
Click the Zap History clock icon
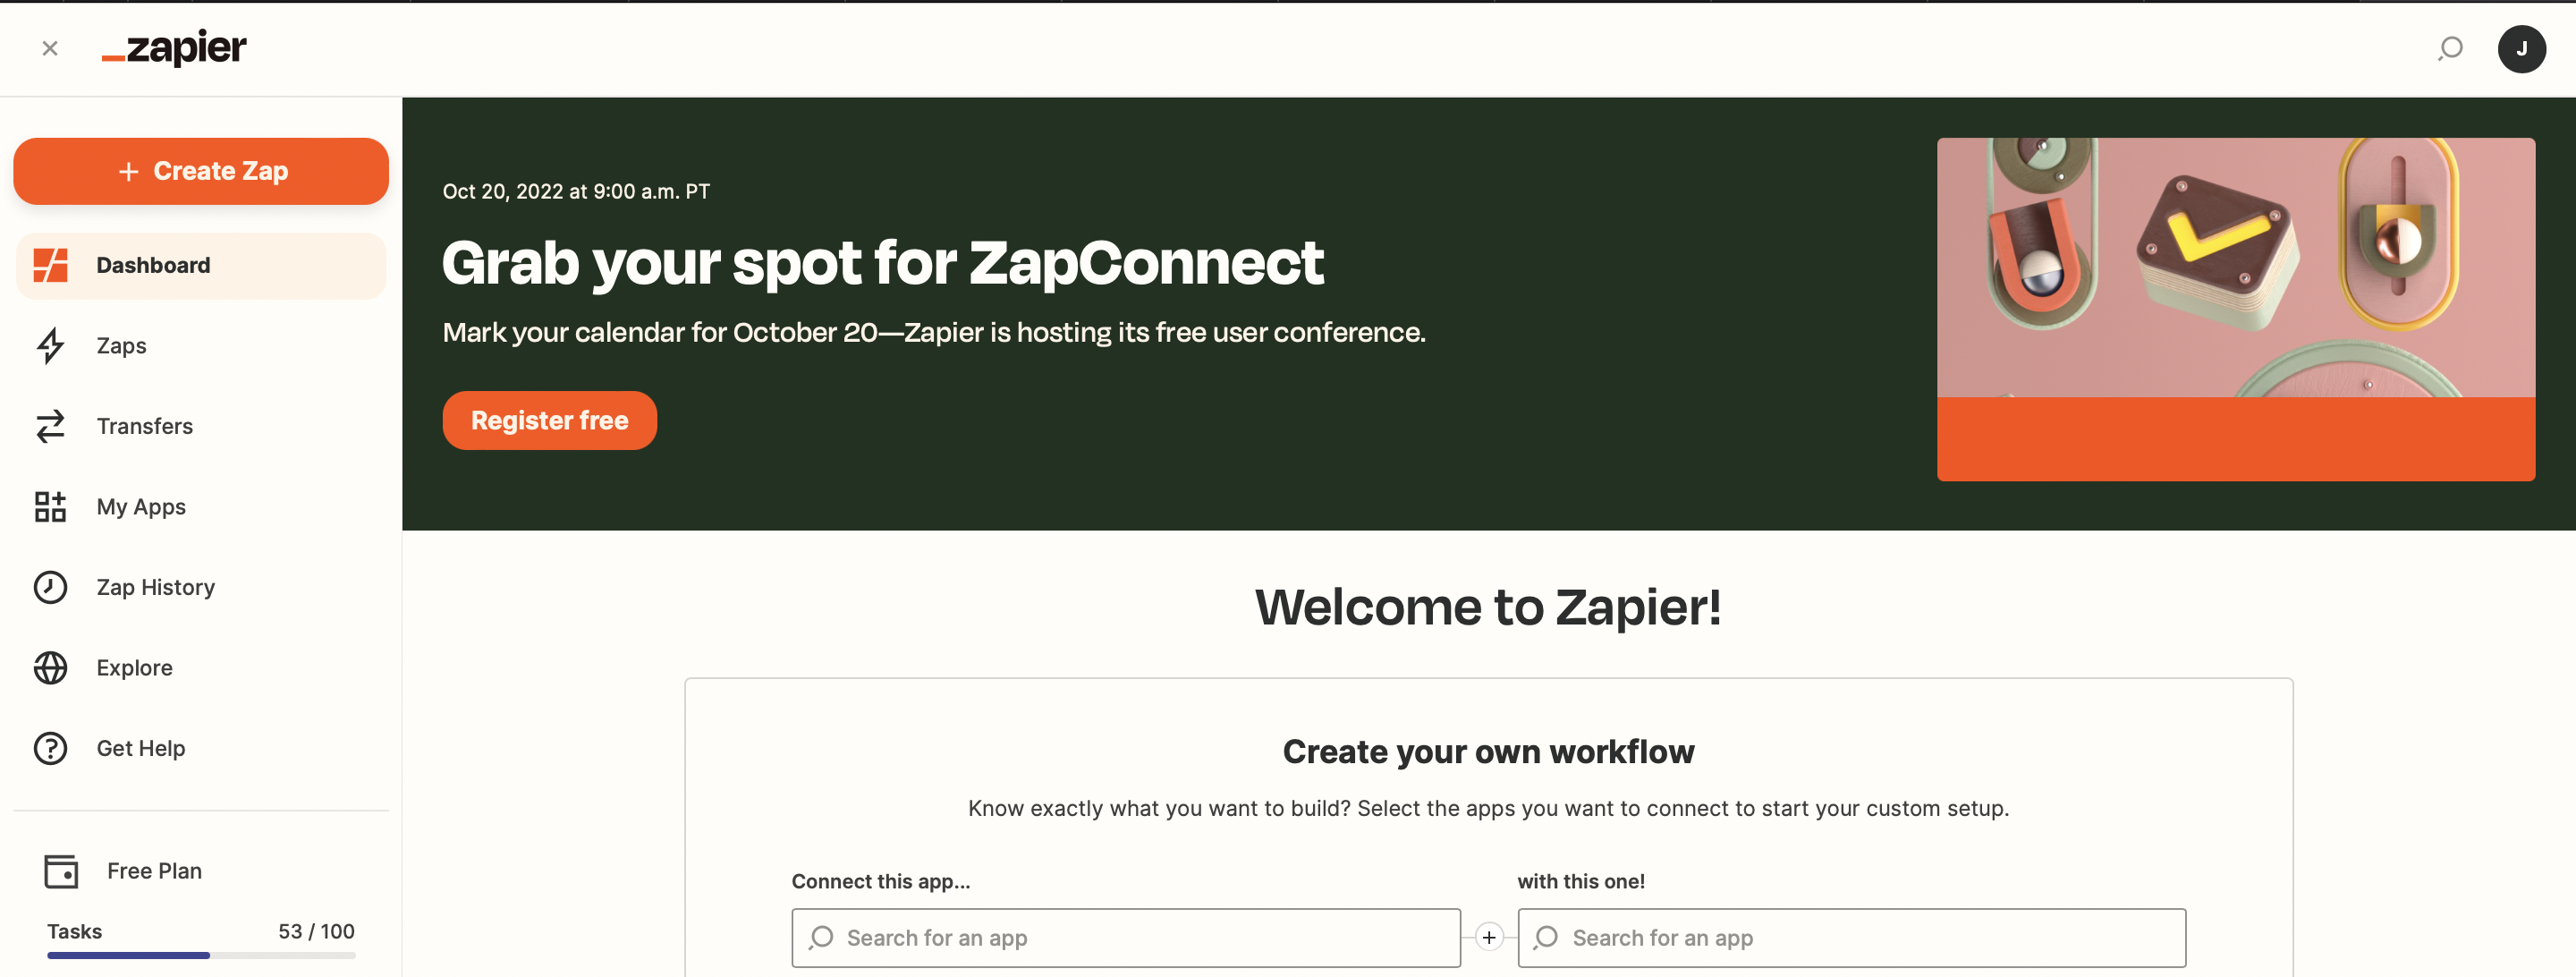50,587
